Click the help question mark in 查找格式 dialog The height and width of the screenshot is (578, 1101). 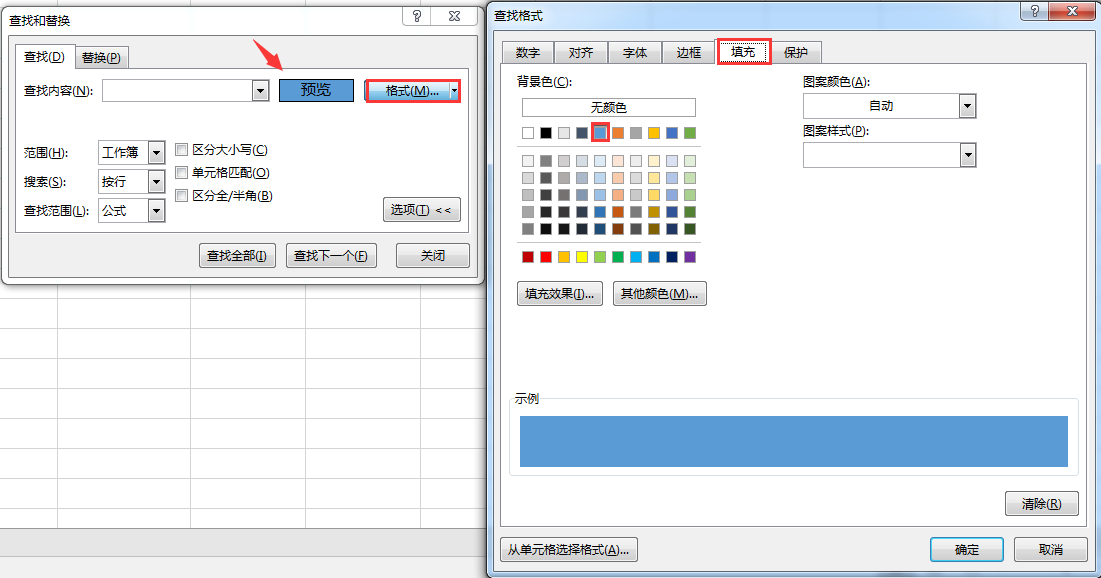tap(1034, 11)
